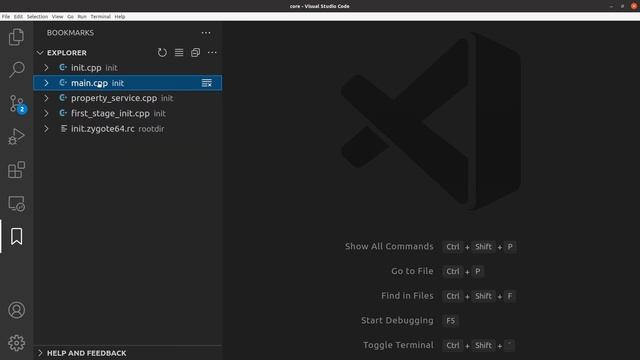This screenshot has width=640, height=360.
Task: Select init.zygote64.rc bookmark entry
Action: pyautogui.click(x=128, y=129)
